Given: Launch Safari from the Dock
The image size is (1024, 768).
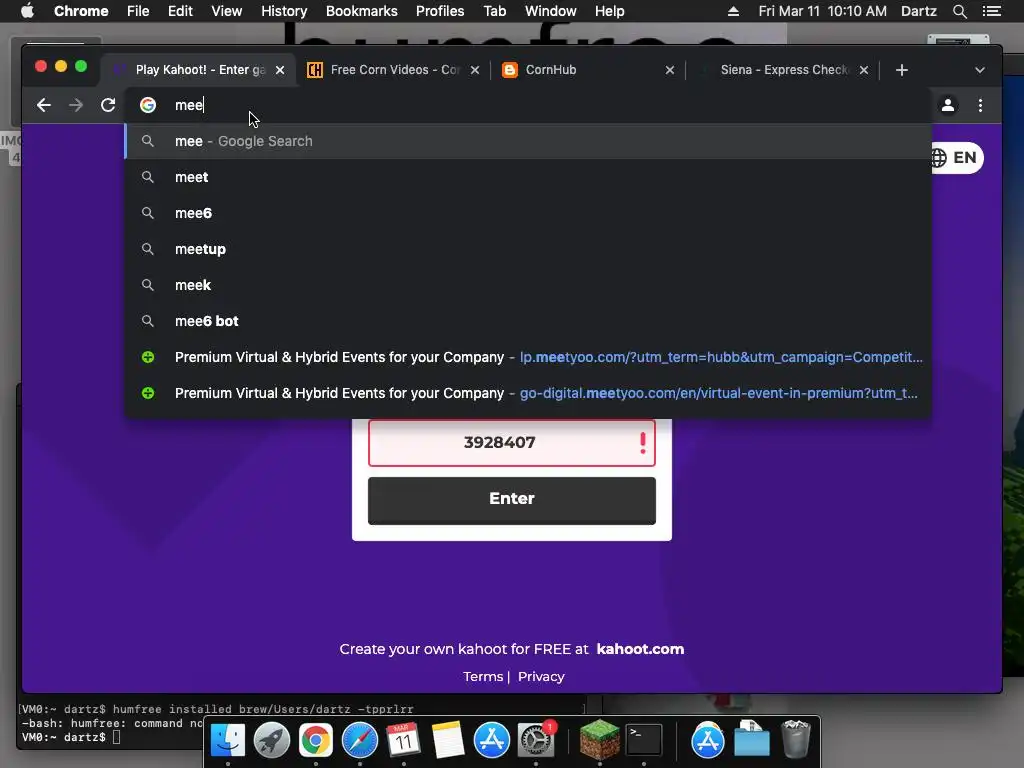Looking at the screenshot, I should 359,741.
